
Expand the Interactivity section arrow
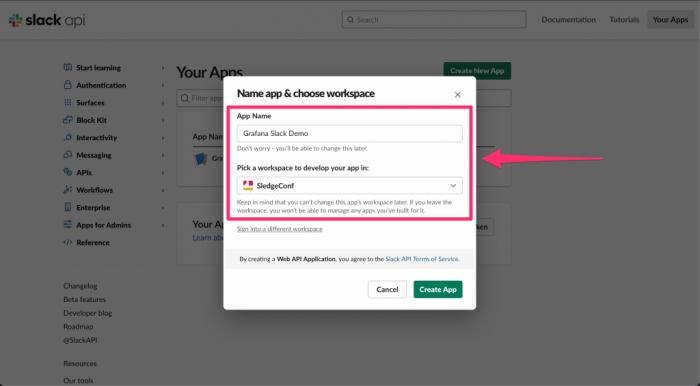[x=163, y=138]
